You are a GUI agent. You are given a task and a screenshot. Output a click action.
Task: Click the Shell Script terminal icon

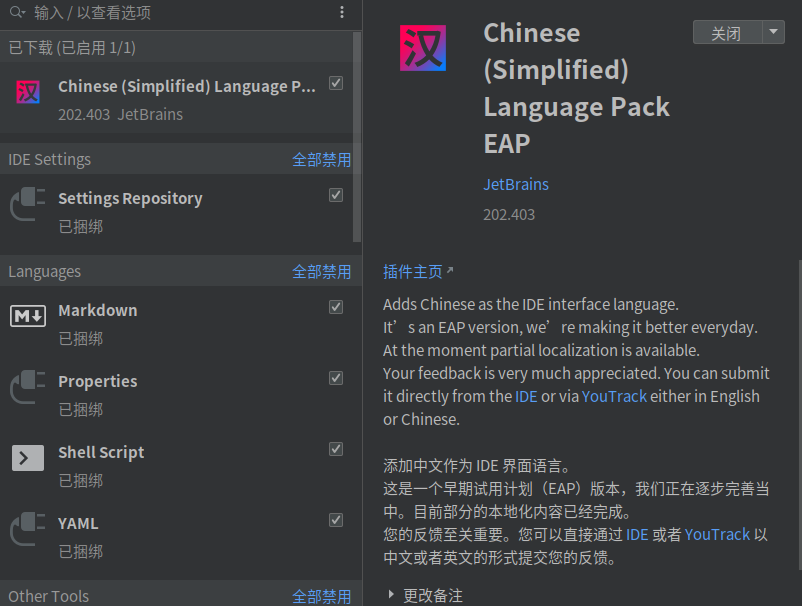click(x=28, y=458)
